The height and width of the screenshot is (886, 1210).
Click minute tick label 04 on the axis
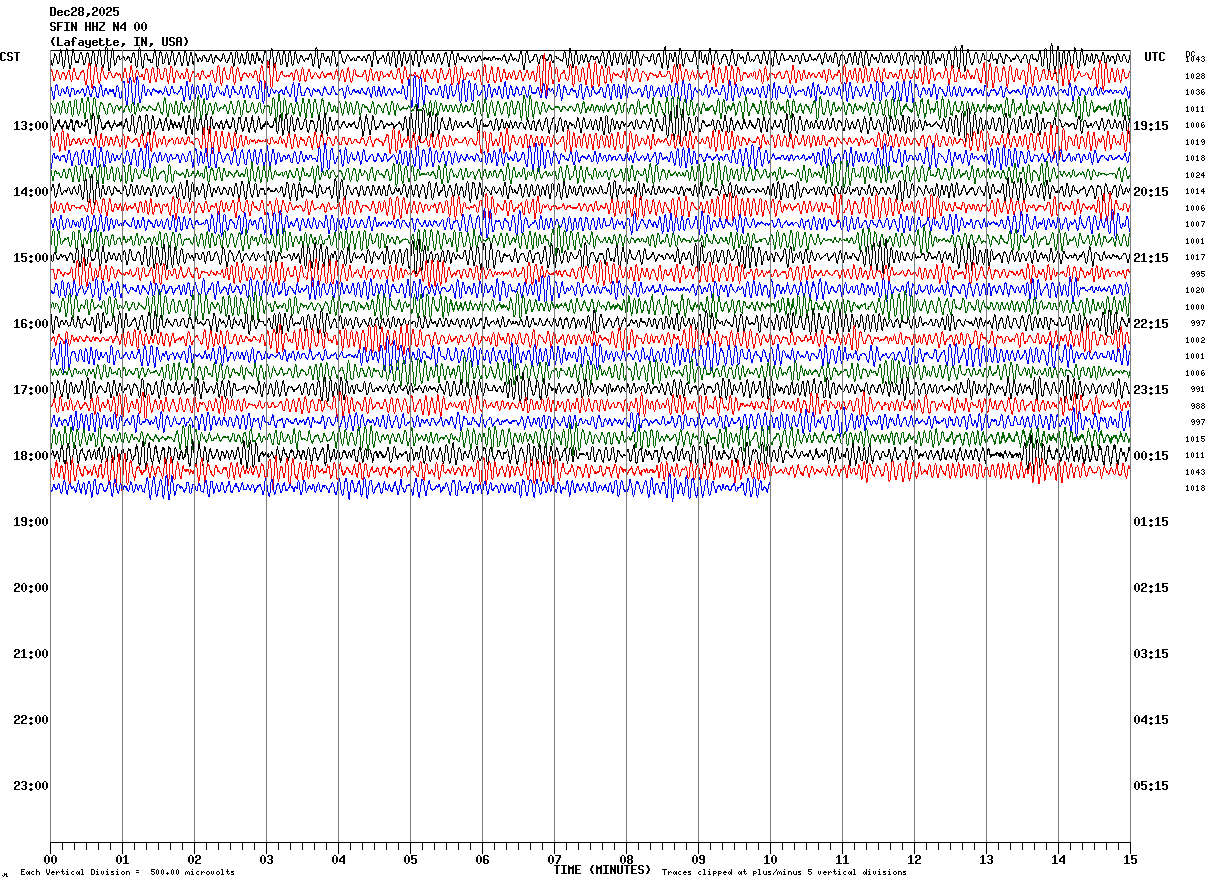pyautogui.click(x=338, y=859)
